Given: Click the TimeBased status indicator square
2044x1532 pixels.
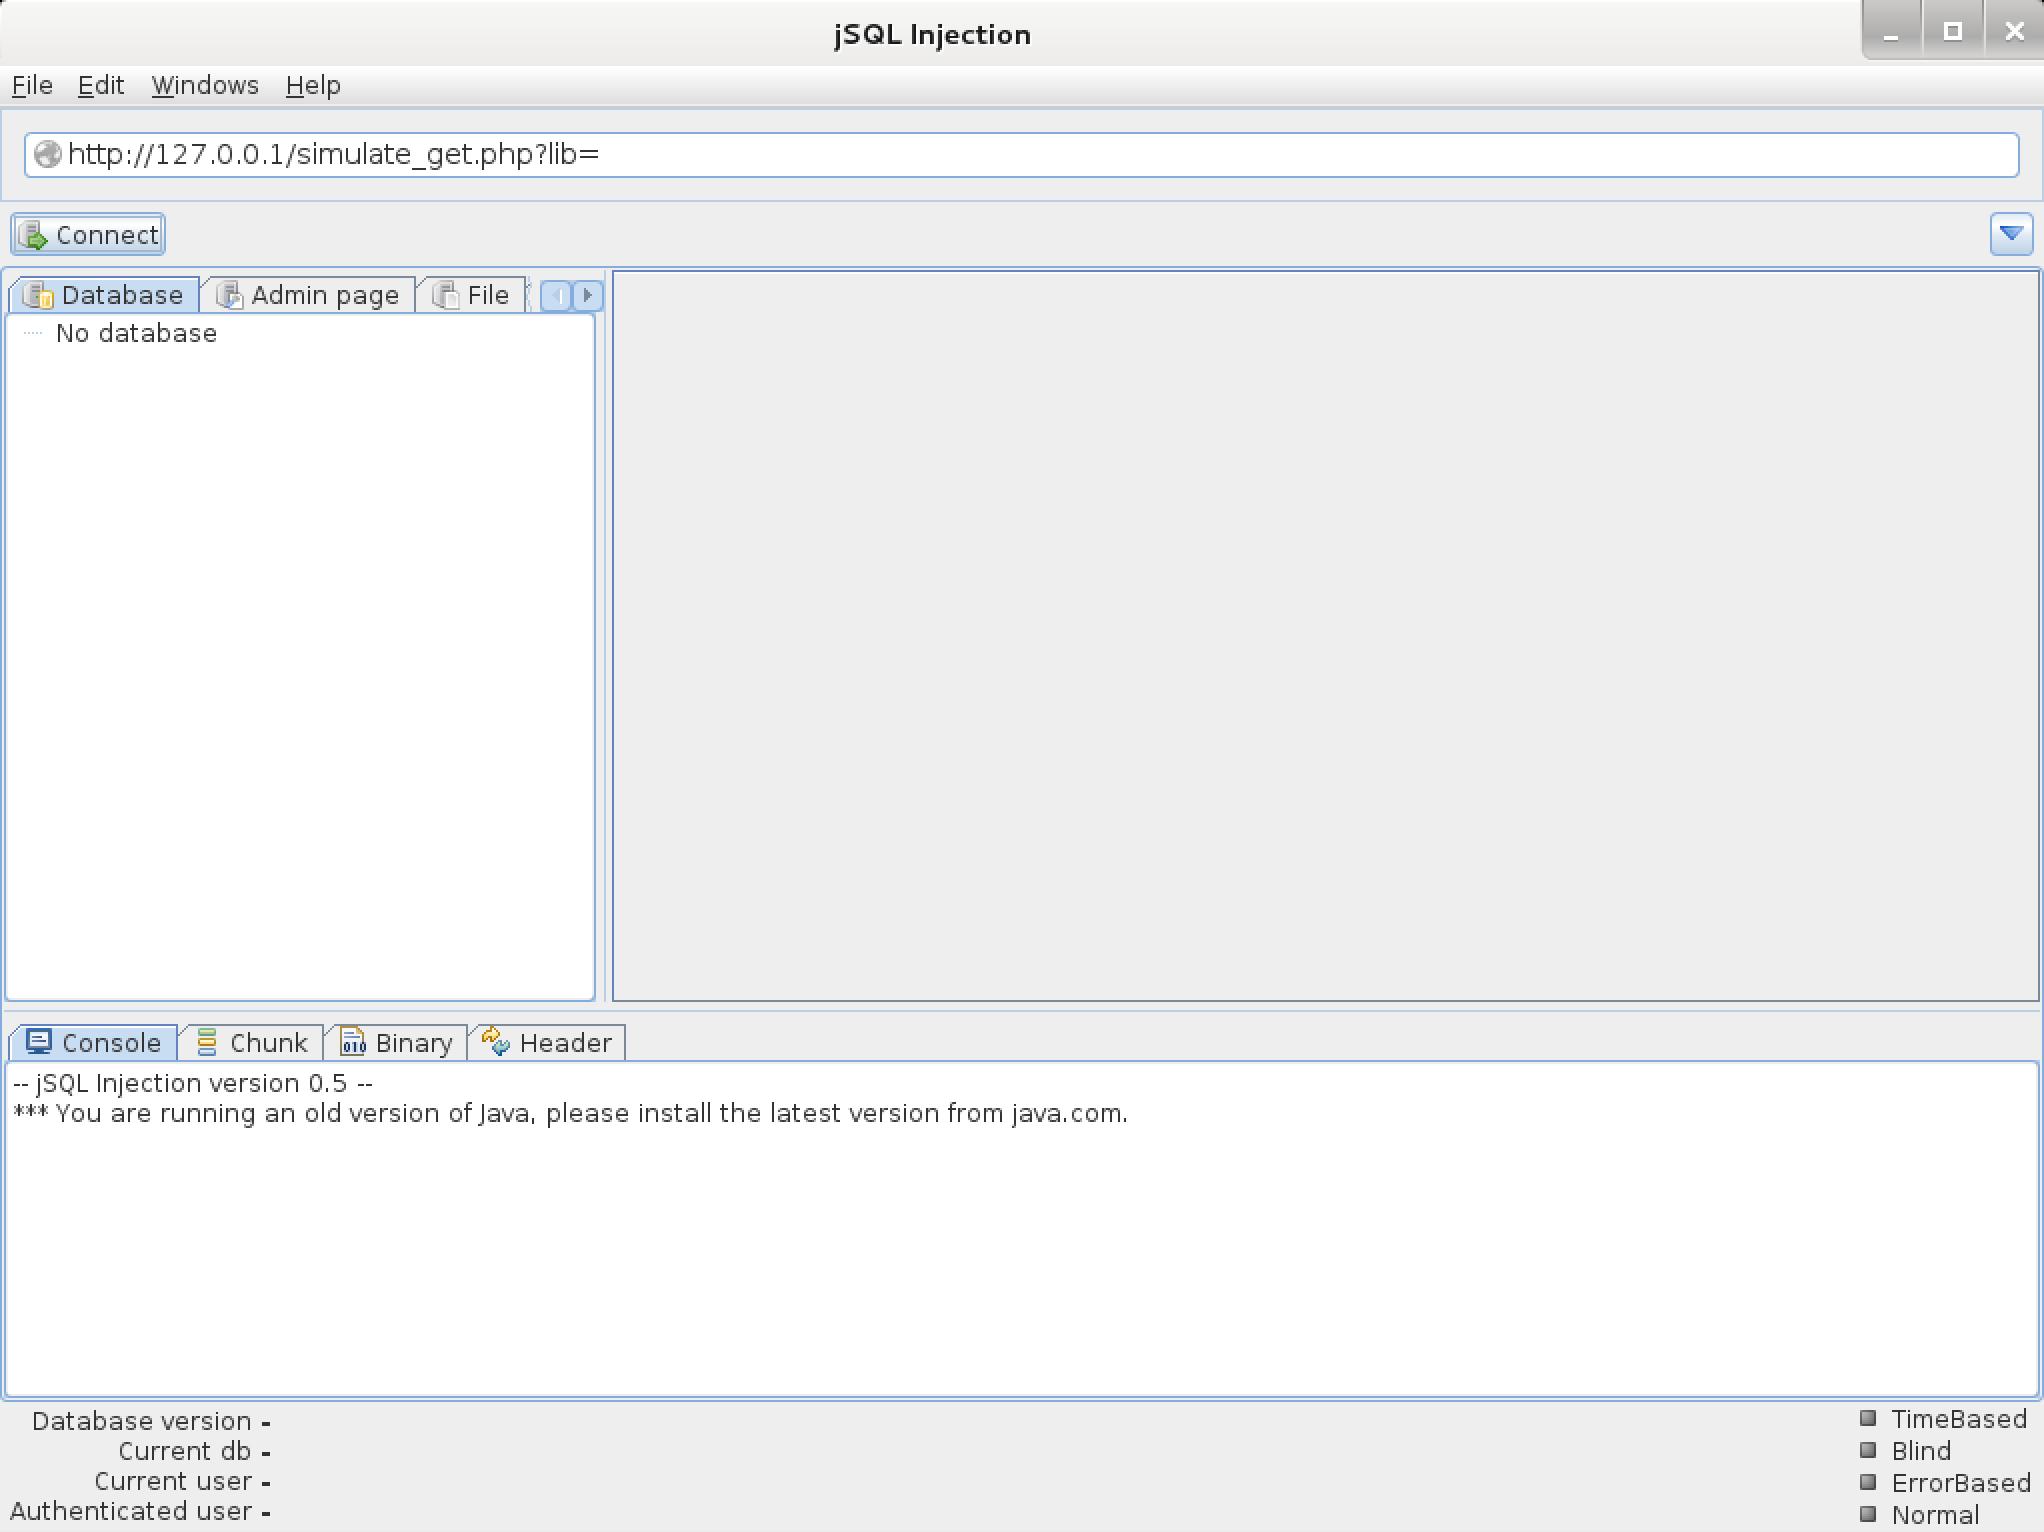Looking at the screenshot, I should click(x=1867, y=1418).
